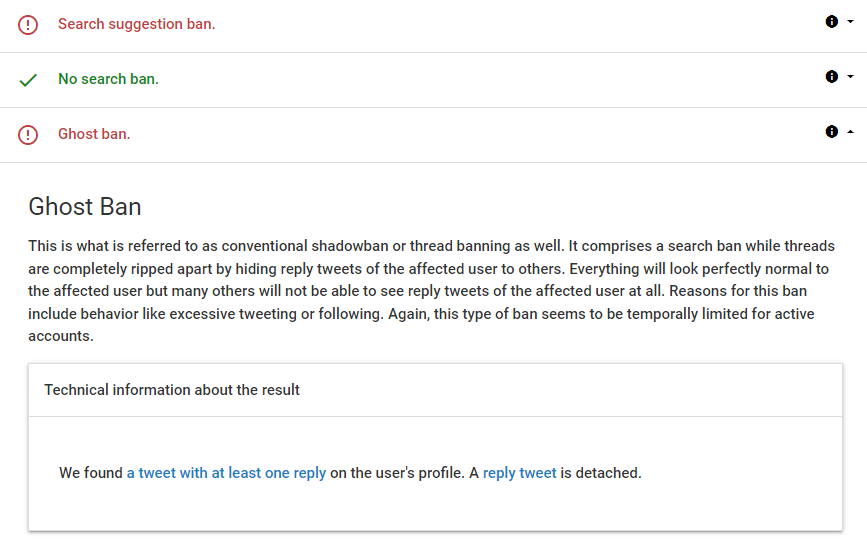Viewport: 867px width, 560px height.
Task: Click "on the user's profile" text
Action: (396, 473)
